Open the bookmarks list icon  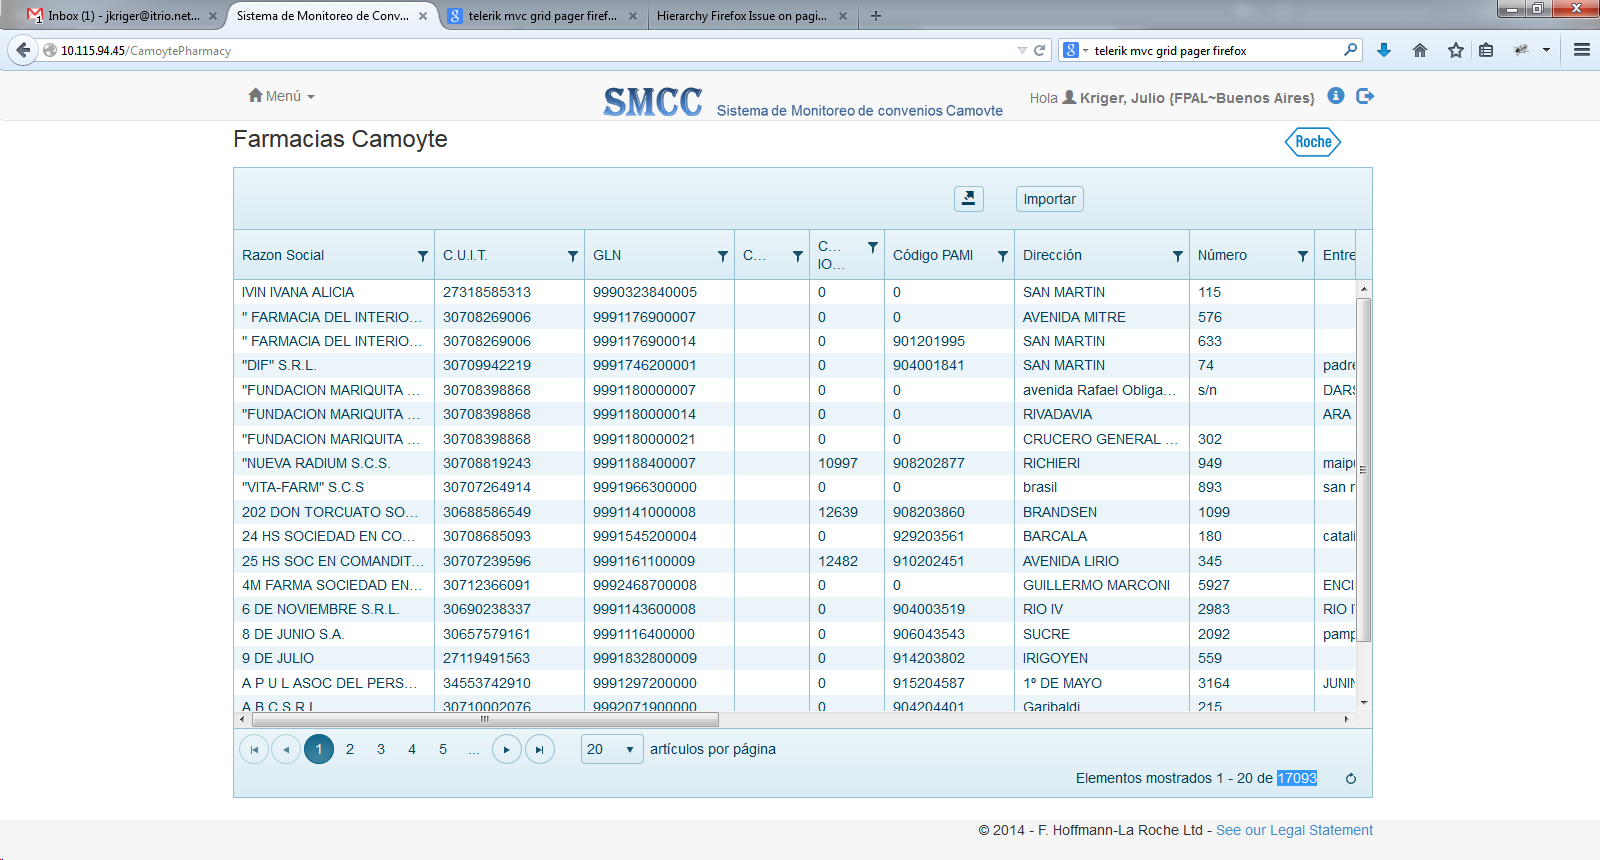point(1486,50)
